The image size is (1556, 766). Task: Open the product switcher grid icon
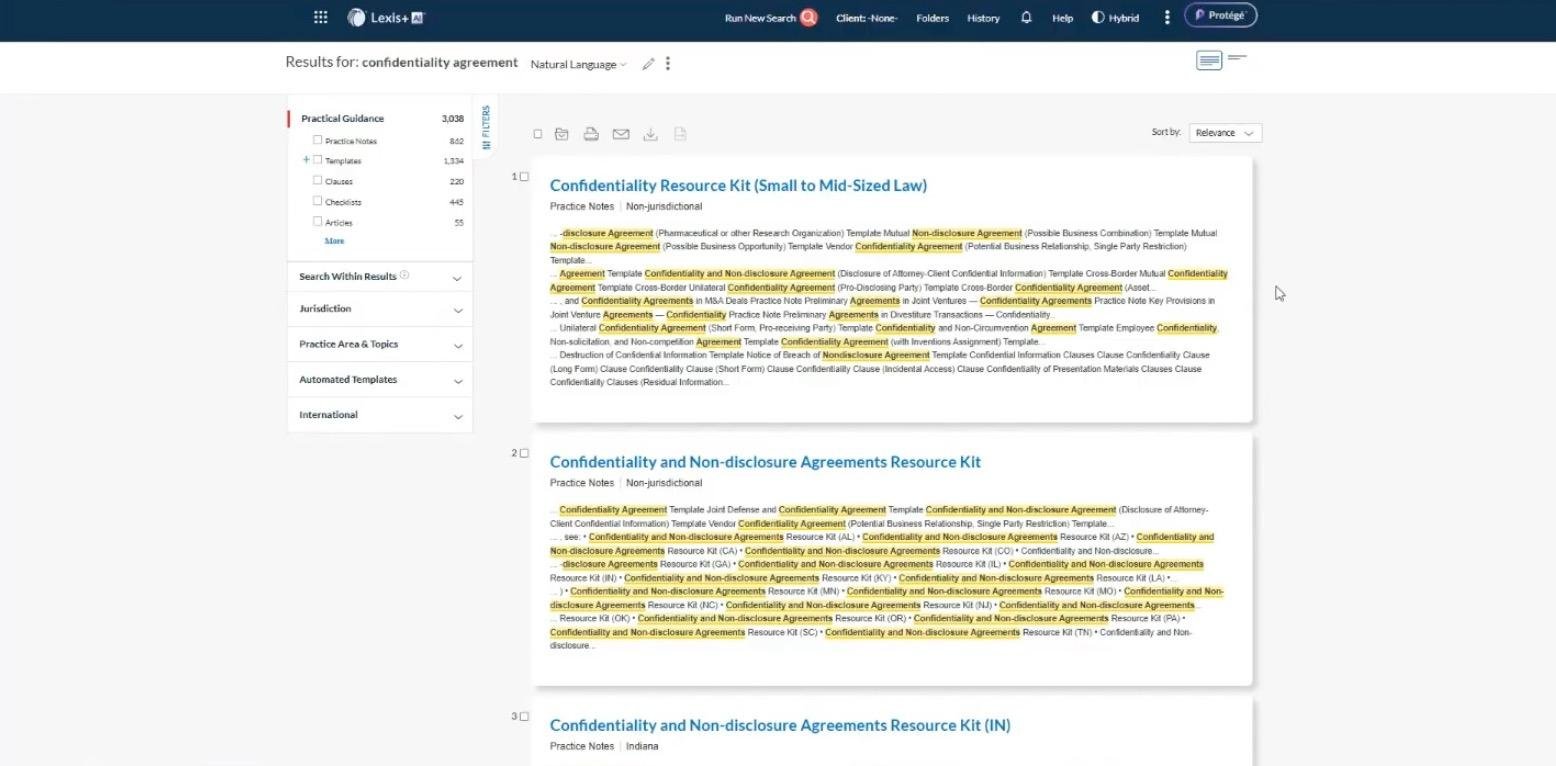pyautogui.click(x=320, y=17)
